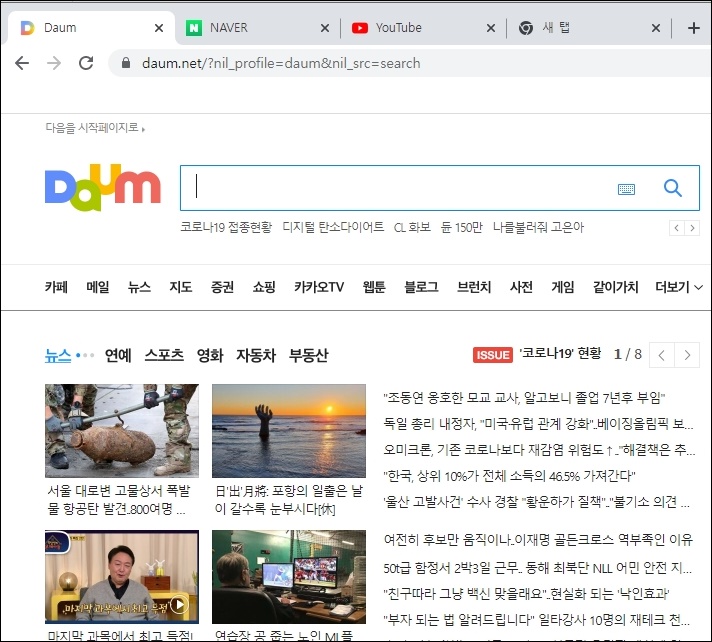Open 뉴스 in service menu bar
This screenshot has width=712, height=642.
click(139, 287)
